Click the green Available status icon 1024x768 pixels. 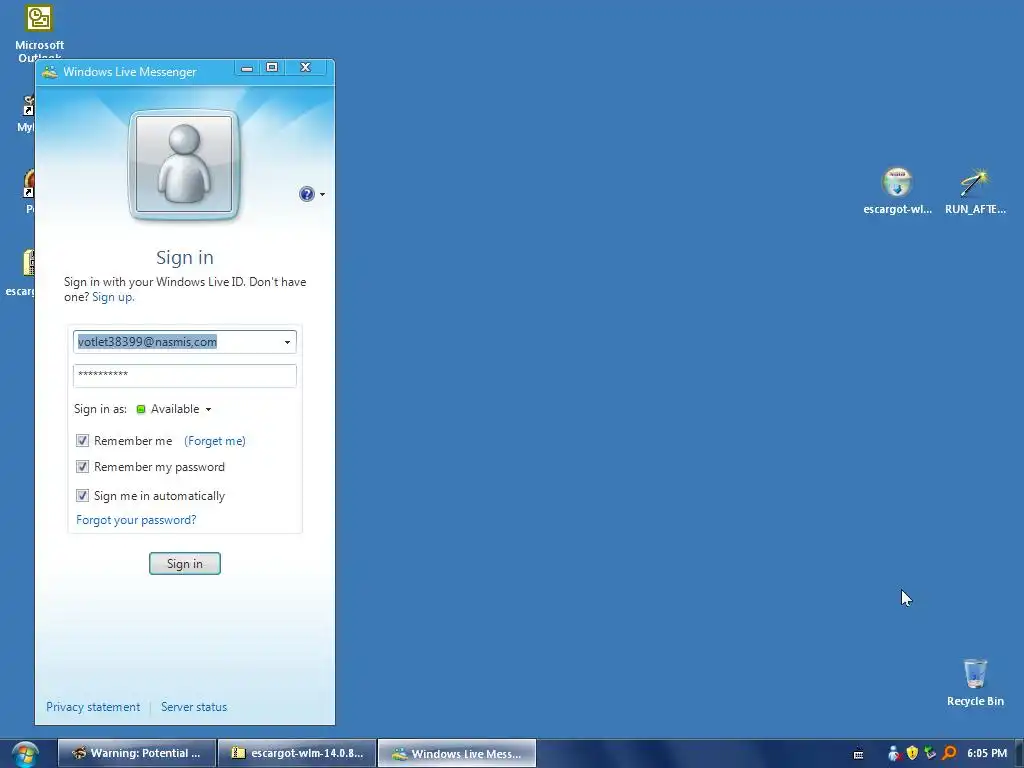[140, 409]
